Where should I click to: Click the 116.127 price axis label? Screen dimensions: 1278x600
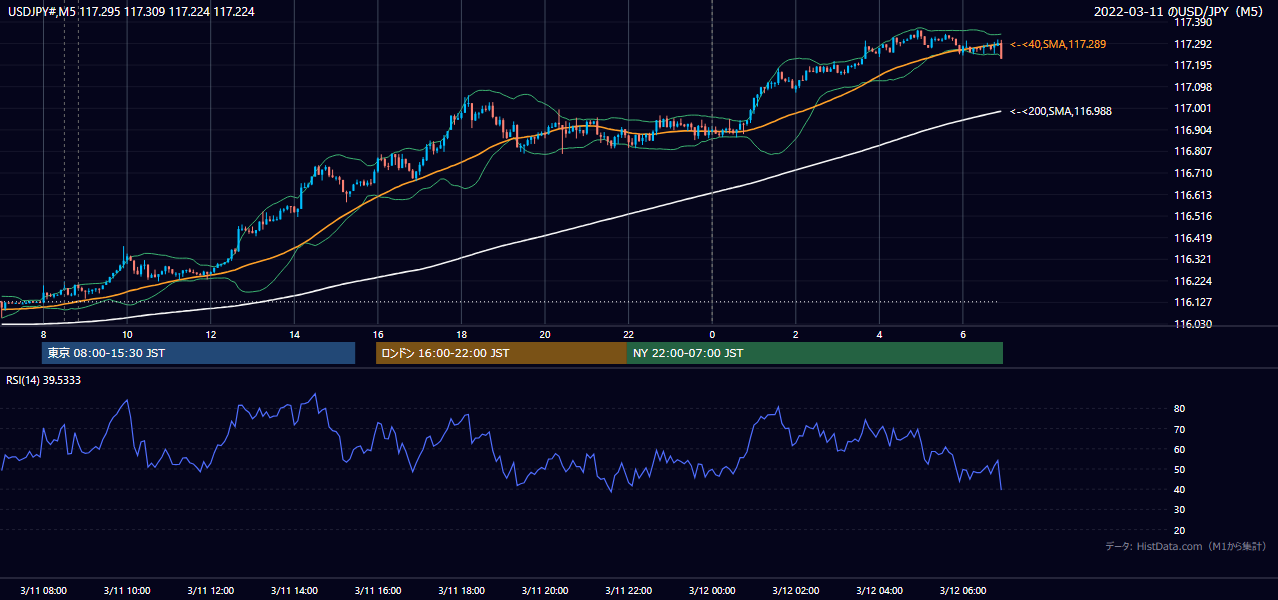(x=1192, y=302)
